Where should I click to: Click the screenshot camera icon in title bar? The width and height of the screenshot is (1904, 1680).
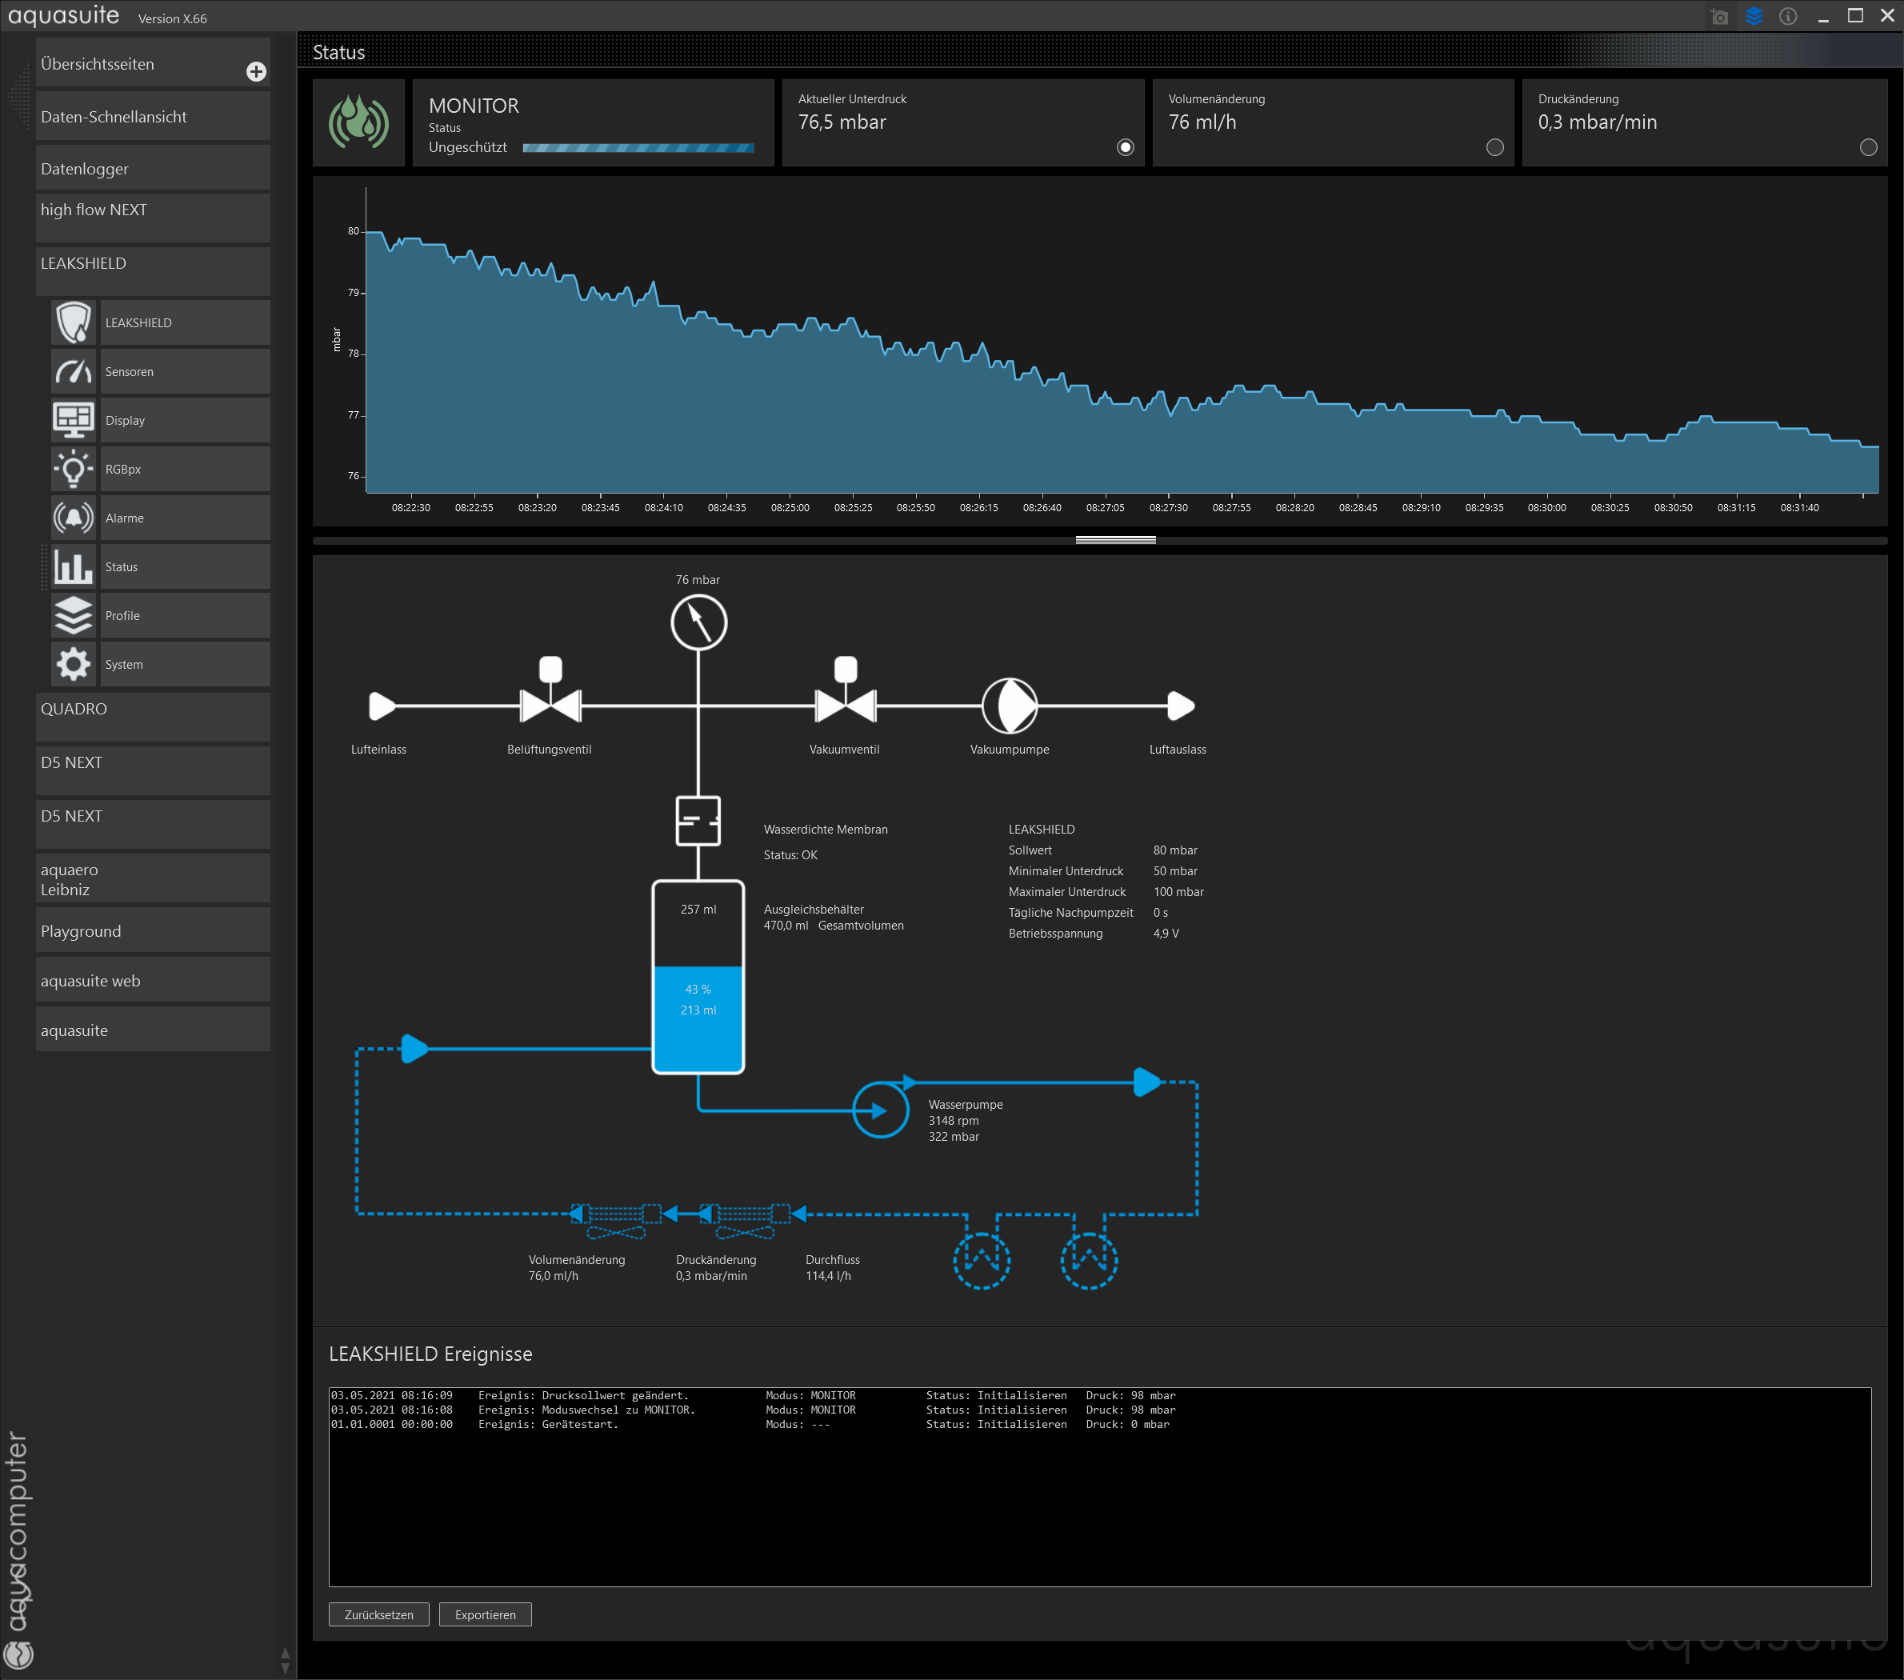pyautogui.click(x=1720, y=17)
